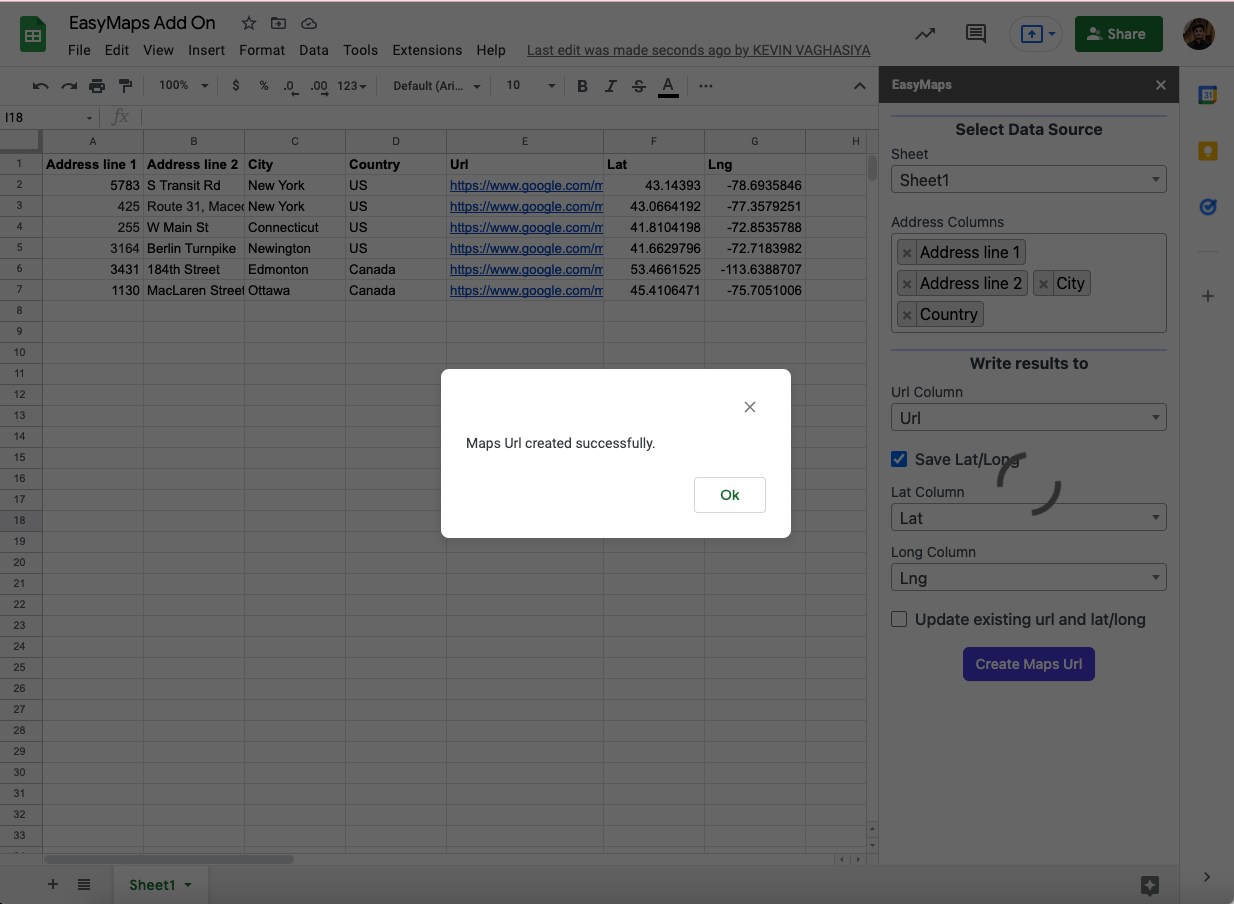1234x904 pixels.
Task: Open Google Tasks side panel
Action: 1208,207
